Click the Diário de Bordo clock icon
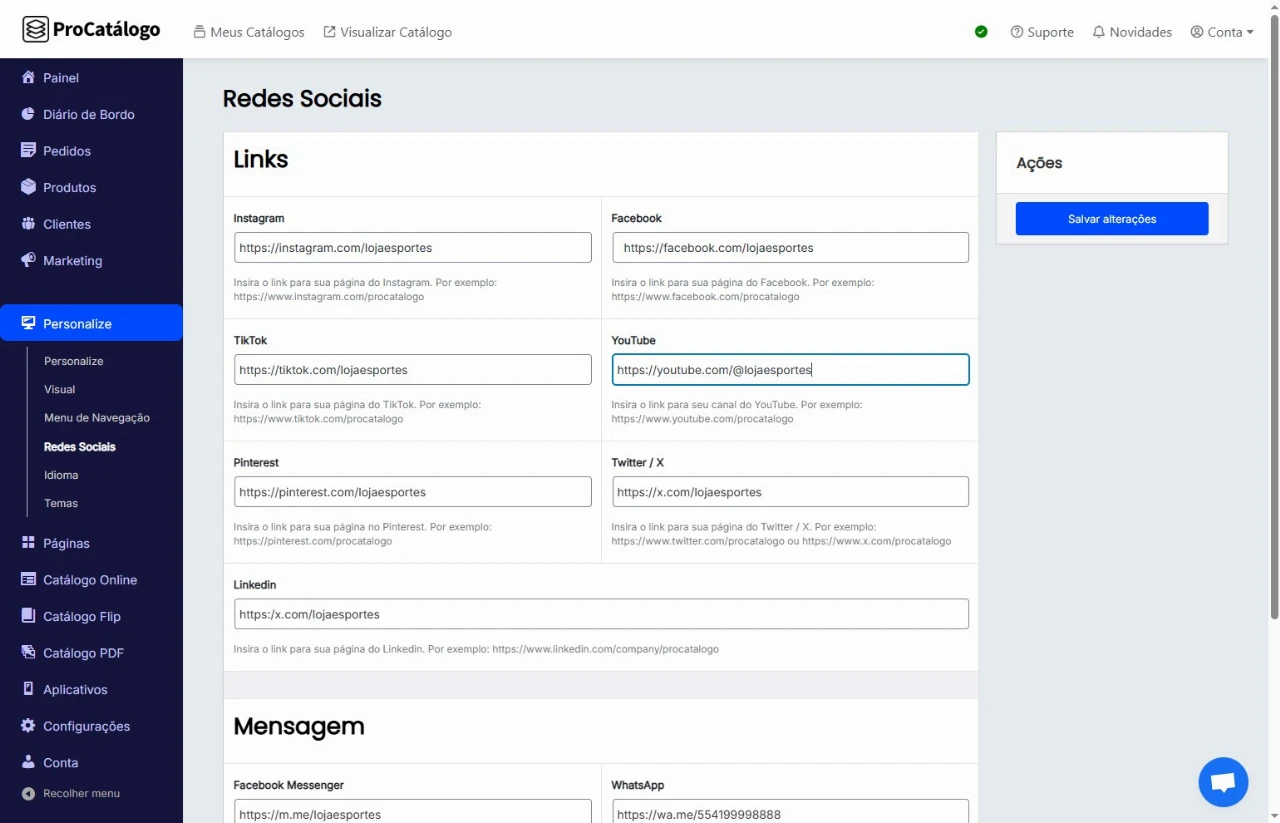1280x823 pixels. 28,114
